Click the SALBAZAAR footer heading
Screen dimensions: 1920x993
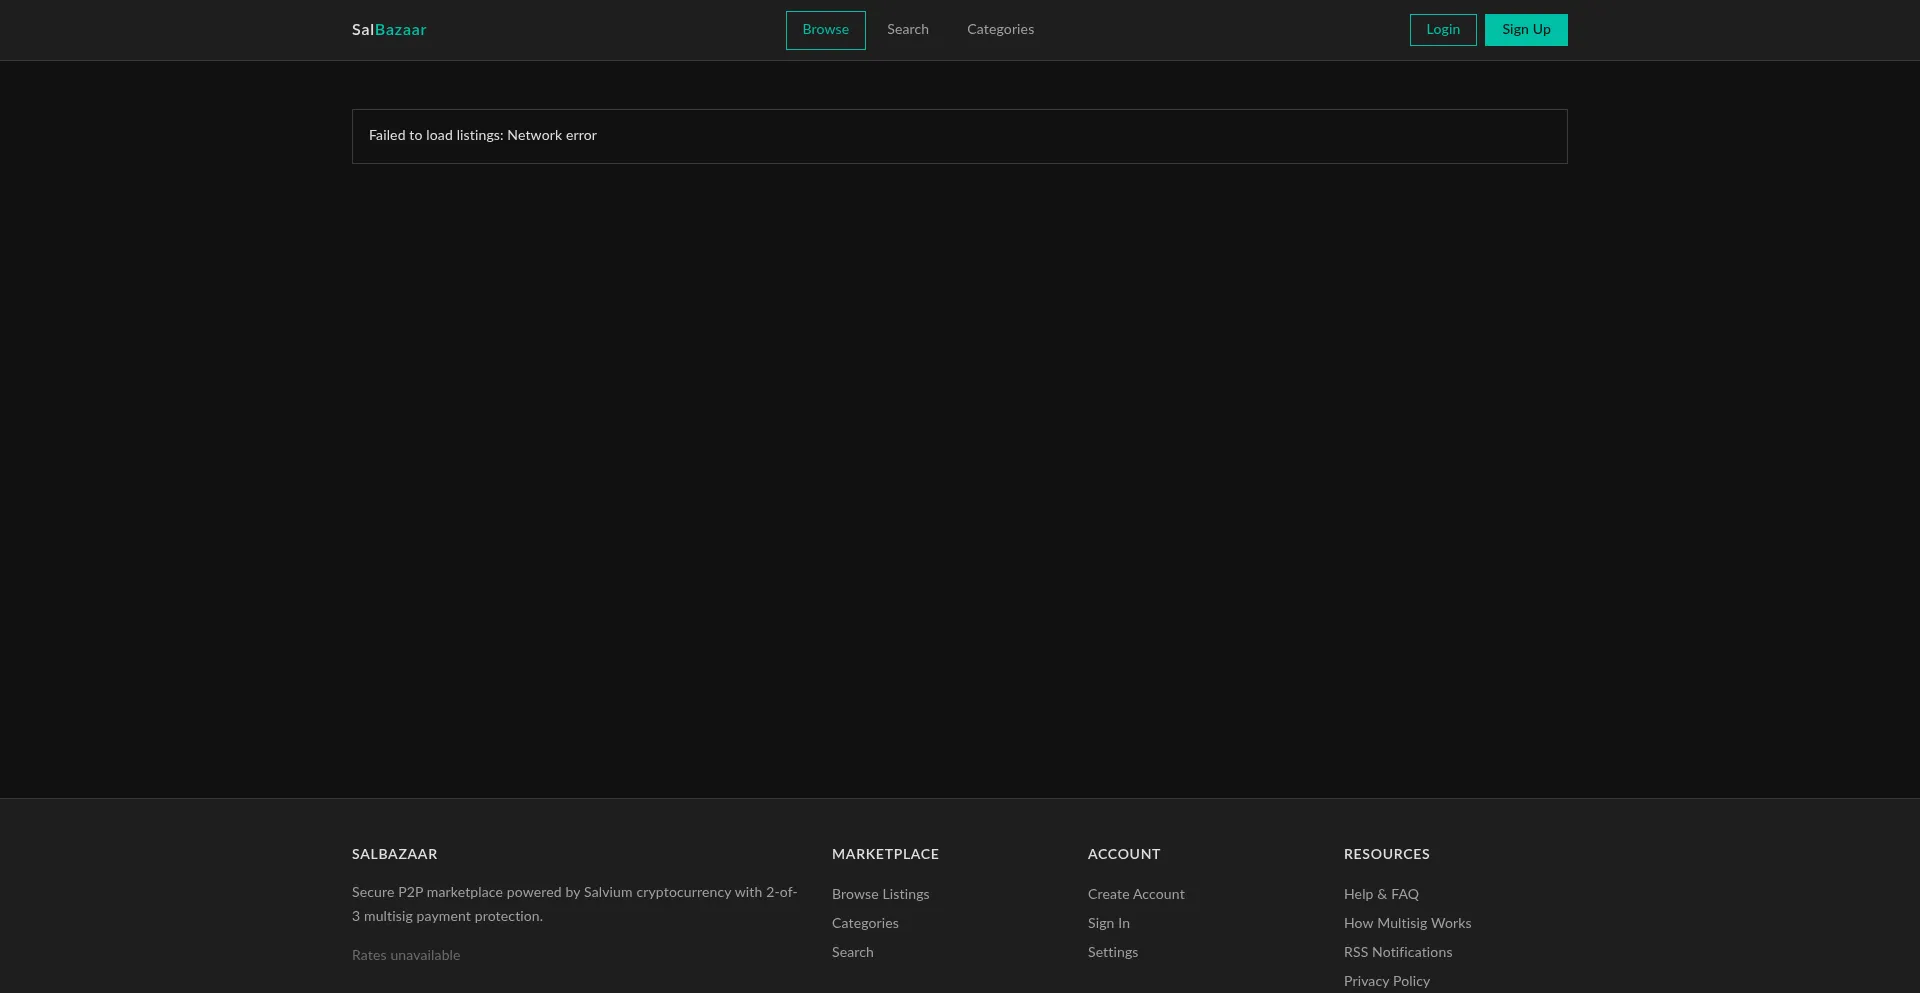point(394,855)
